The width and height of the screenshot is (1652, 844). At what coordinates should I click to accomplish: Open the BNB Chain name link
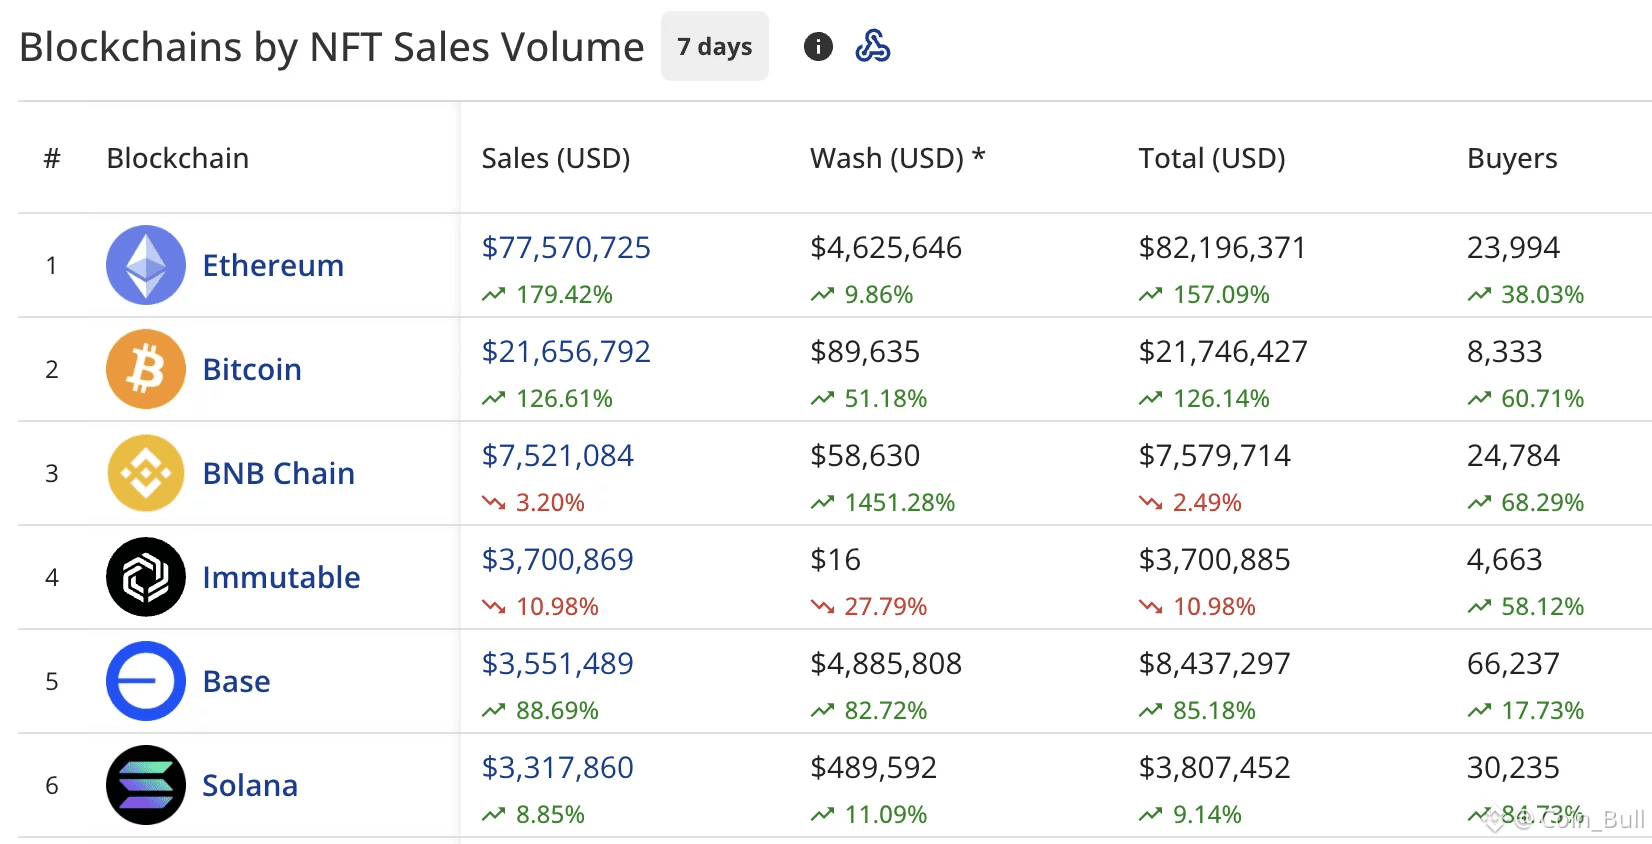pos(278,473)
